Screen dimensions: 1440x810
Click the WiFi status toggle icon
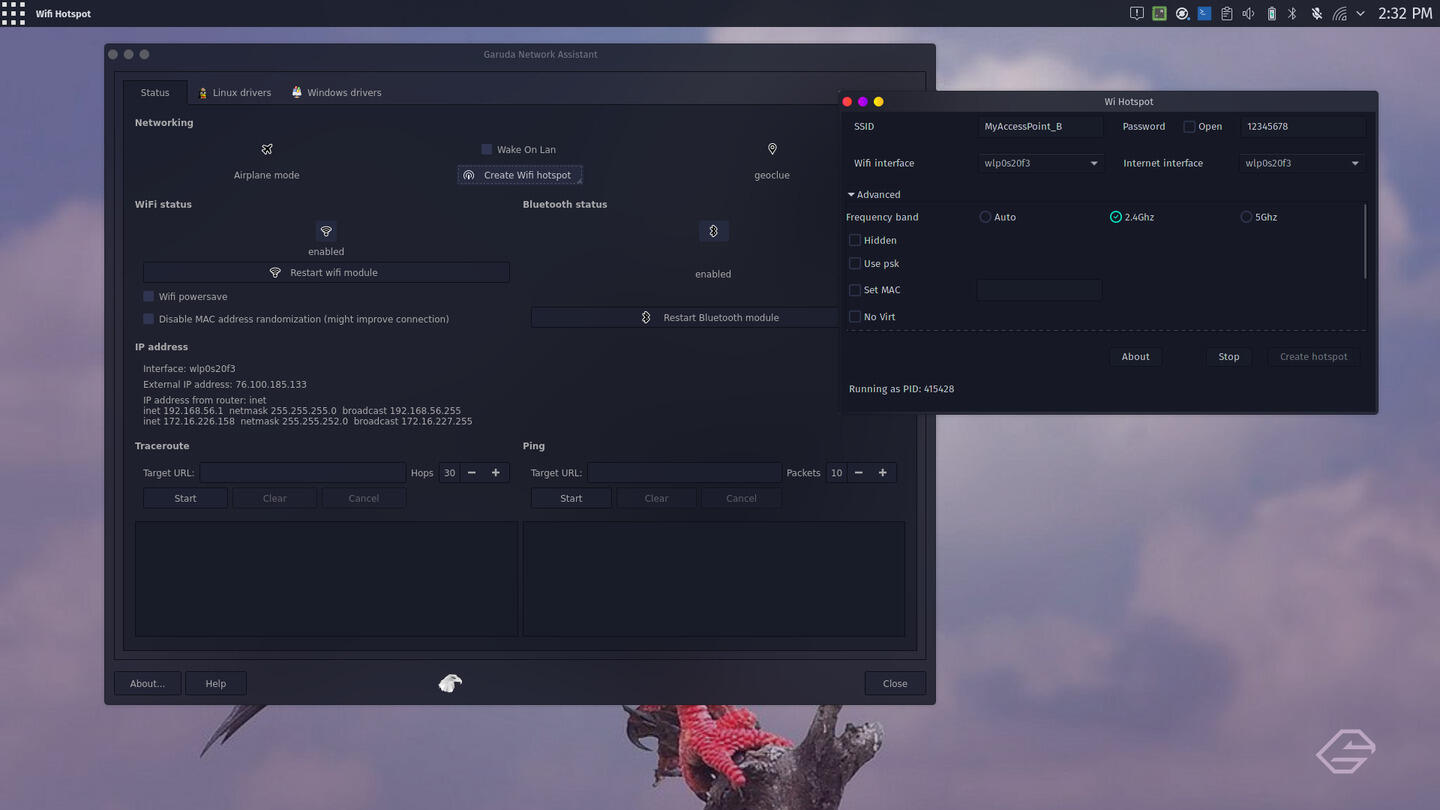[326, 231]
